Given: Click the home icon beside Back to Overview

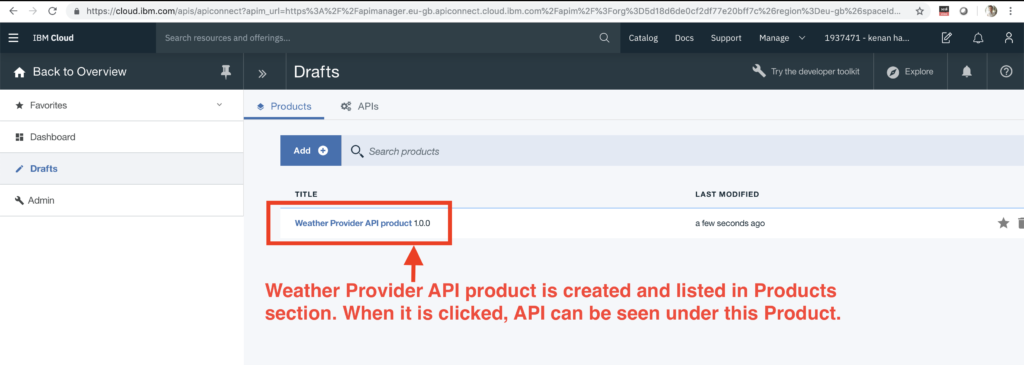Looking at the screenshot, I should pos(20,72).
